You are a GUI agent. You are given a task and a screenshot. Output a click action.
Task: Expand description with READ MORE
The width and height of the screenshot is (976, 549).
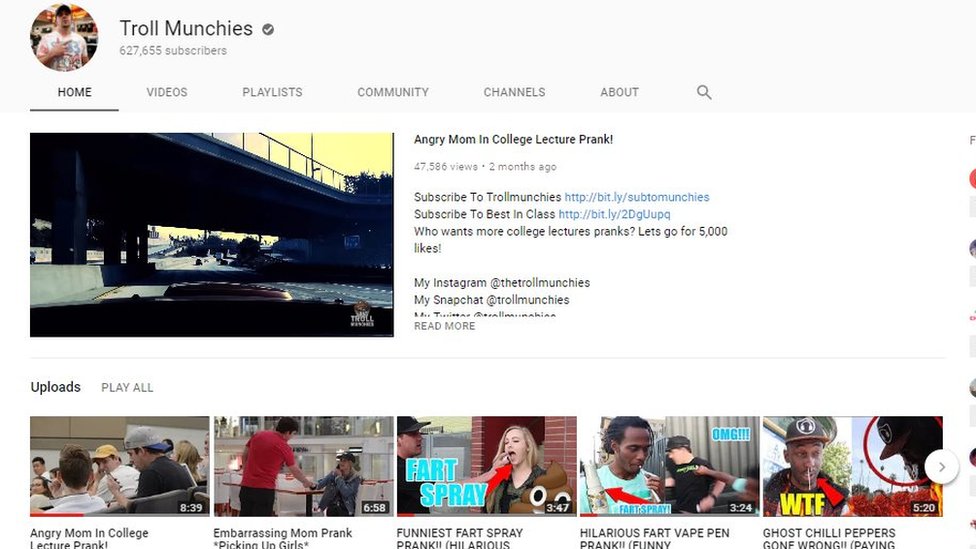coord(444,326)
